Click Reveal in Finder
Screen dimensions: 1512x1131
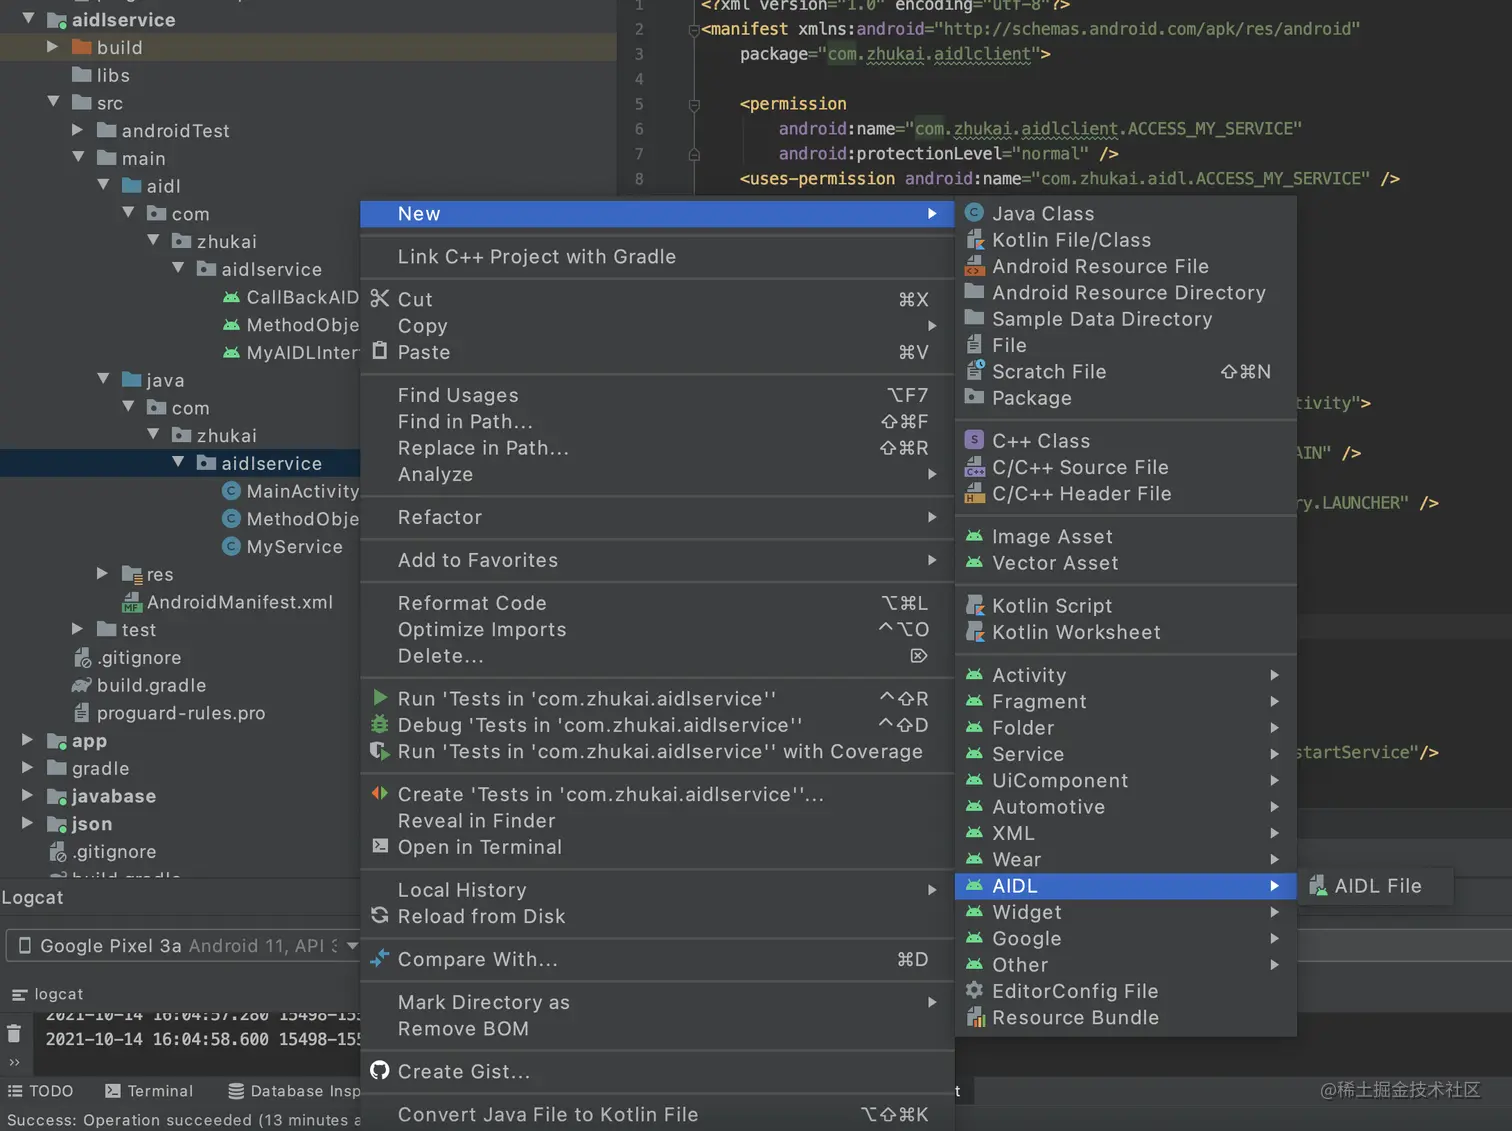[656, 820]
